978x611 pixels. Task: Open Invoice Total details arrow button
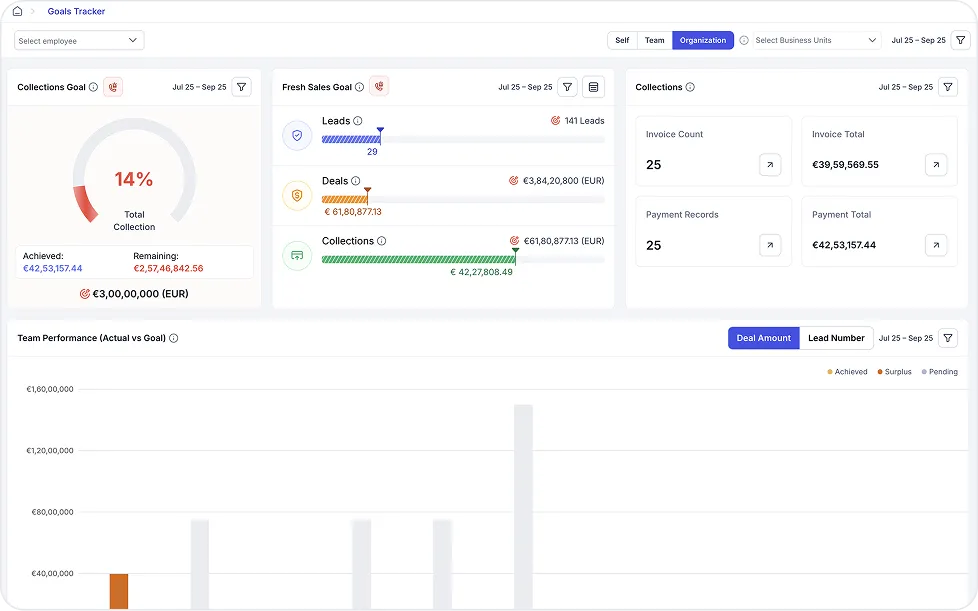click(935, 165)
